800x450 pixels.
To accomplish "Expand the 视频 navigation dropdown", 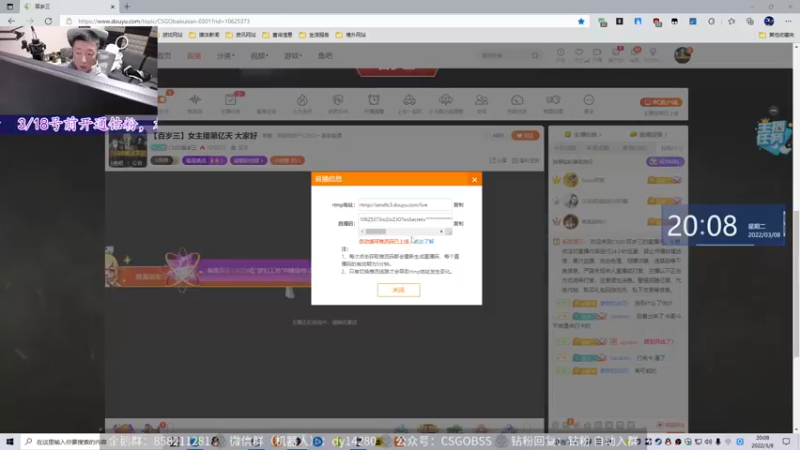I will [x=259, y=56].
